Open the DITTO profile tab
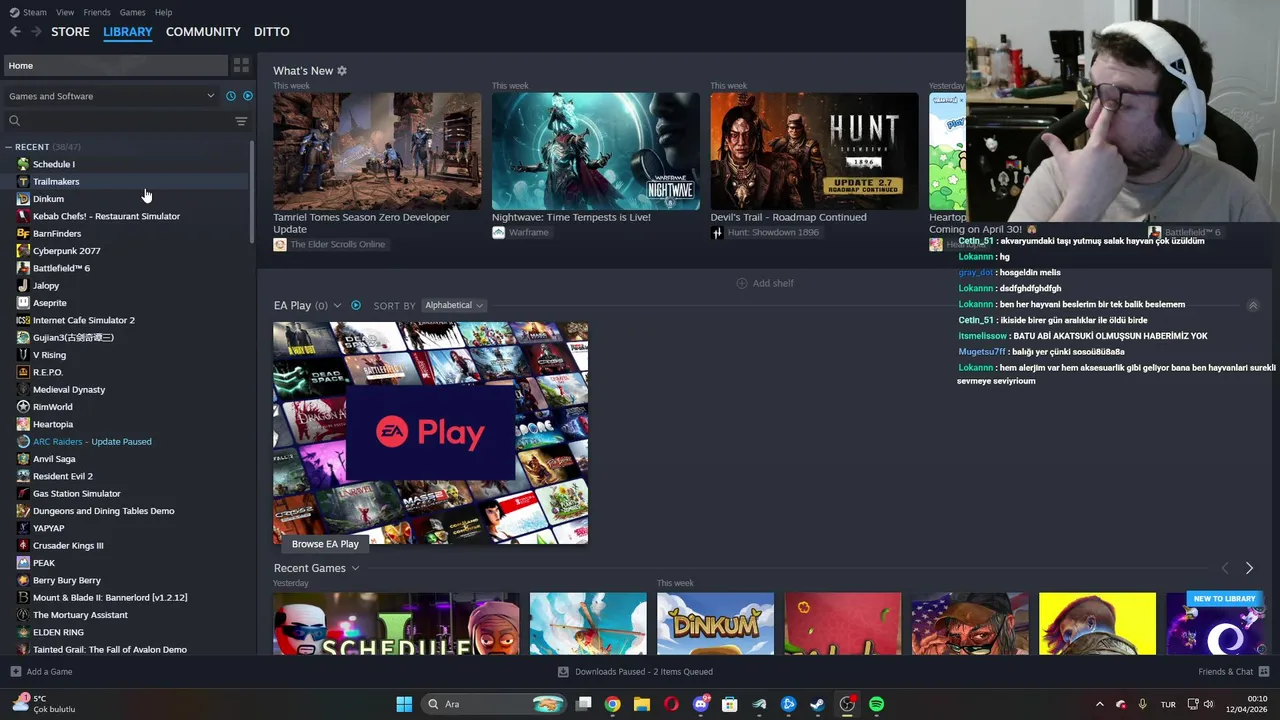 [272, 32]
